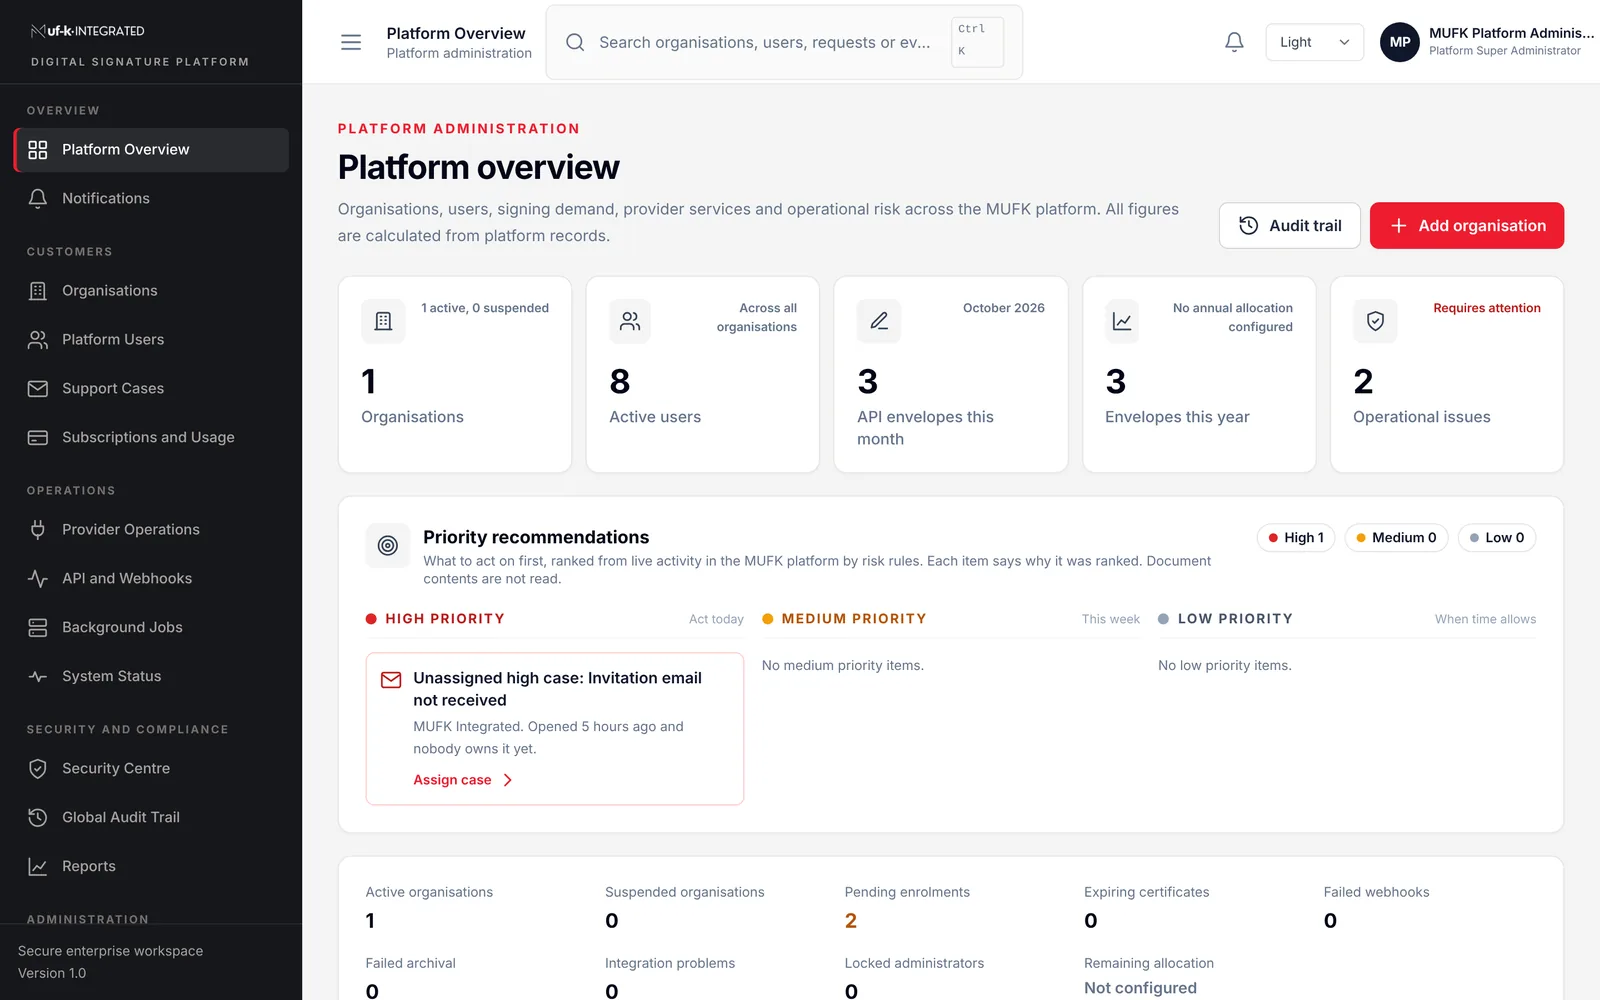Open the Organisations stat card

(455, 375)
